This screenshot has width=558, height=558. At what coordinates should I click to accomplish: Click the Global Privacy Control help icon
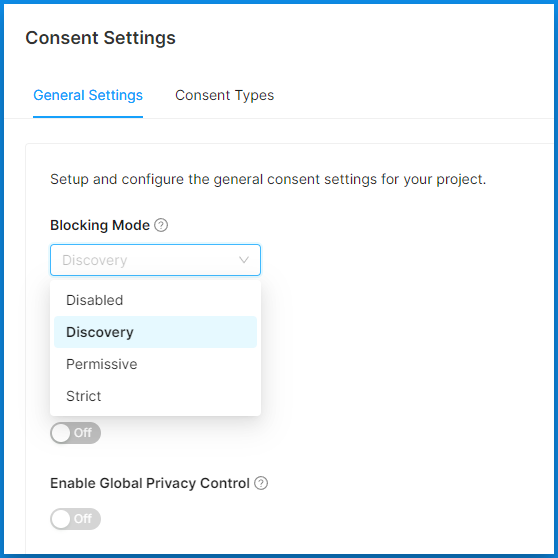pos(261,483)
